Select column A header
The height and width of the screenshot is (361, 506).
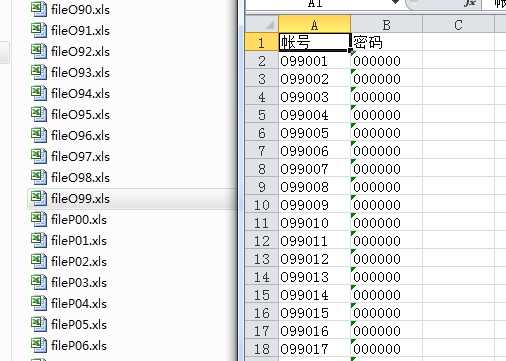pos(315,24)
